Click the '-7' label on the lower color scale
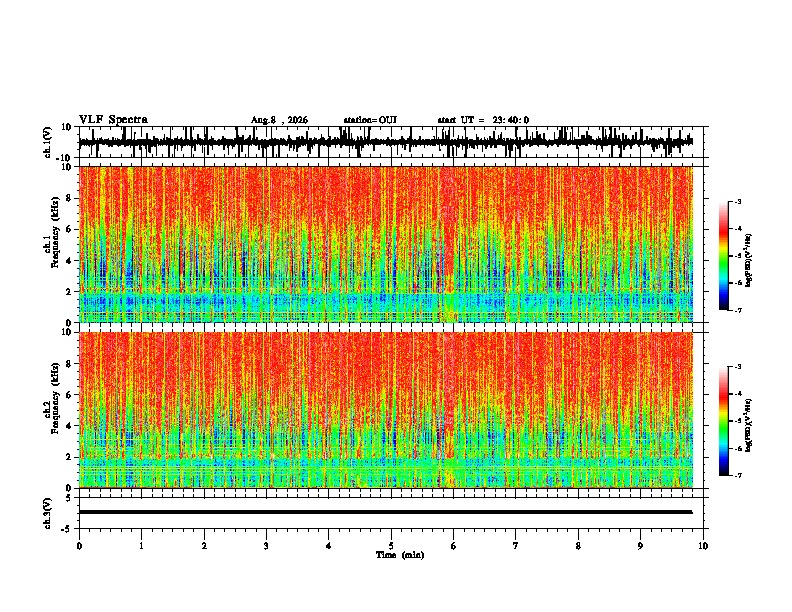The height and width of the screenshot is (612, 792). pyautogui.click(x=737, y=475)
